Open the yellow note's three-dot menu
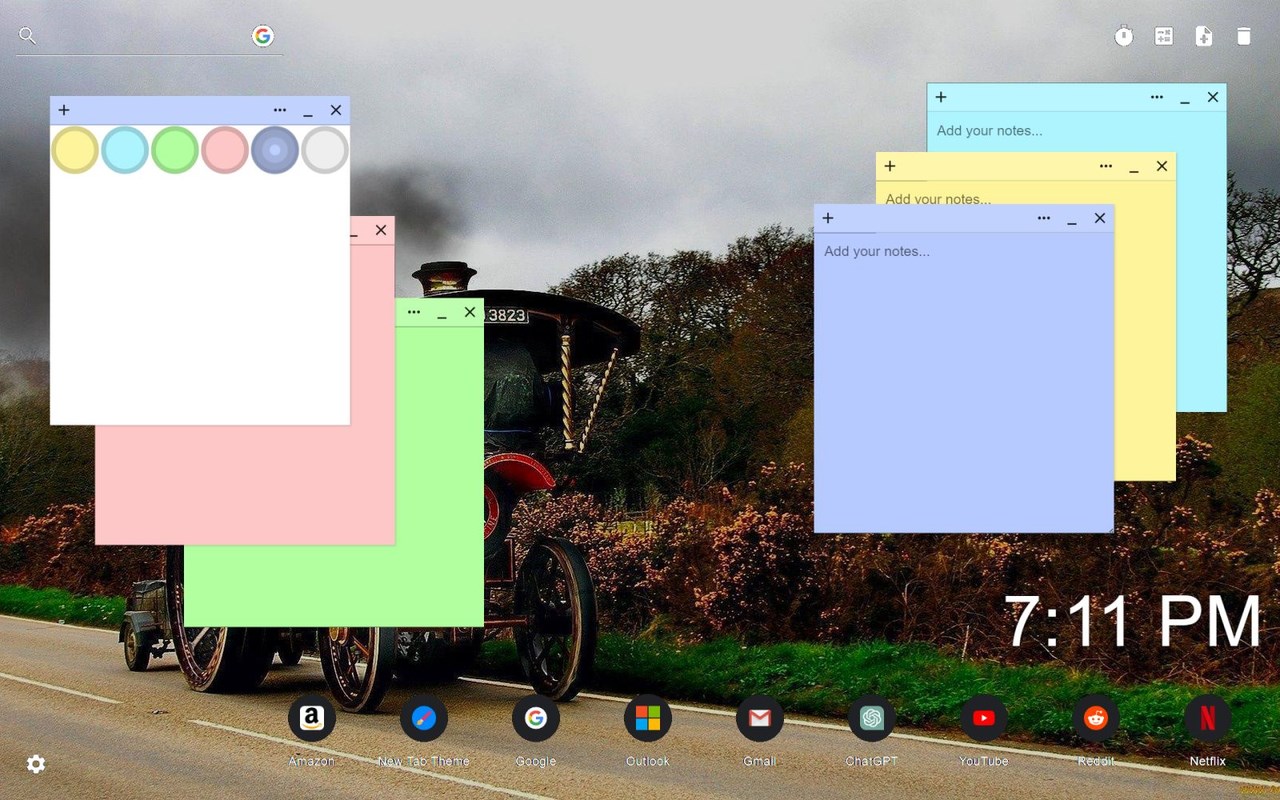The image size is (1280, 800). coord(1106,166)
